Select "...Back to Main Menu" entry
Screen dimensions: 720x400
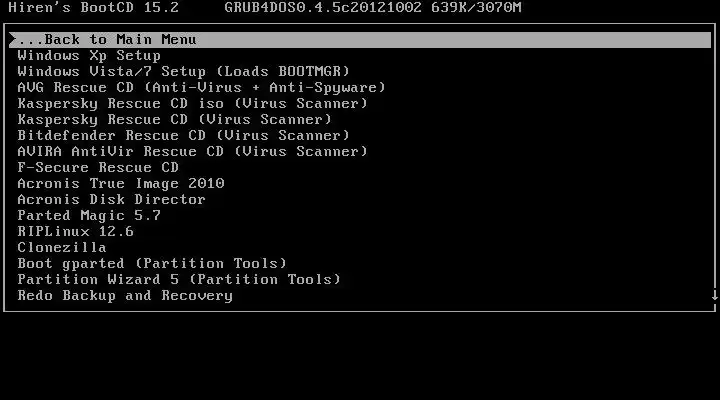tap(360, 39)
